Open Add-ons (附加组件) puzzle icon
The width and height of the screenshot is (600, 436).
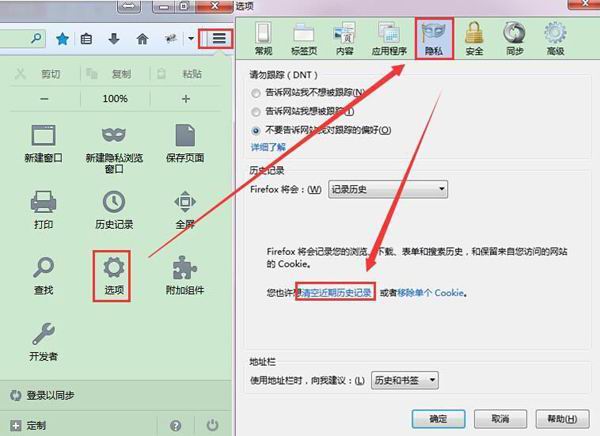(x=185, y=276)
